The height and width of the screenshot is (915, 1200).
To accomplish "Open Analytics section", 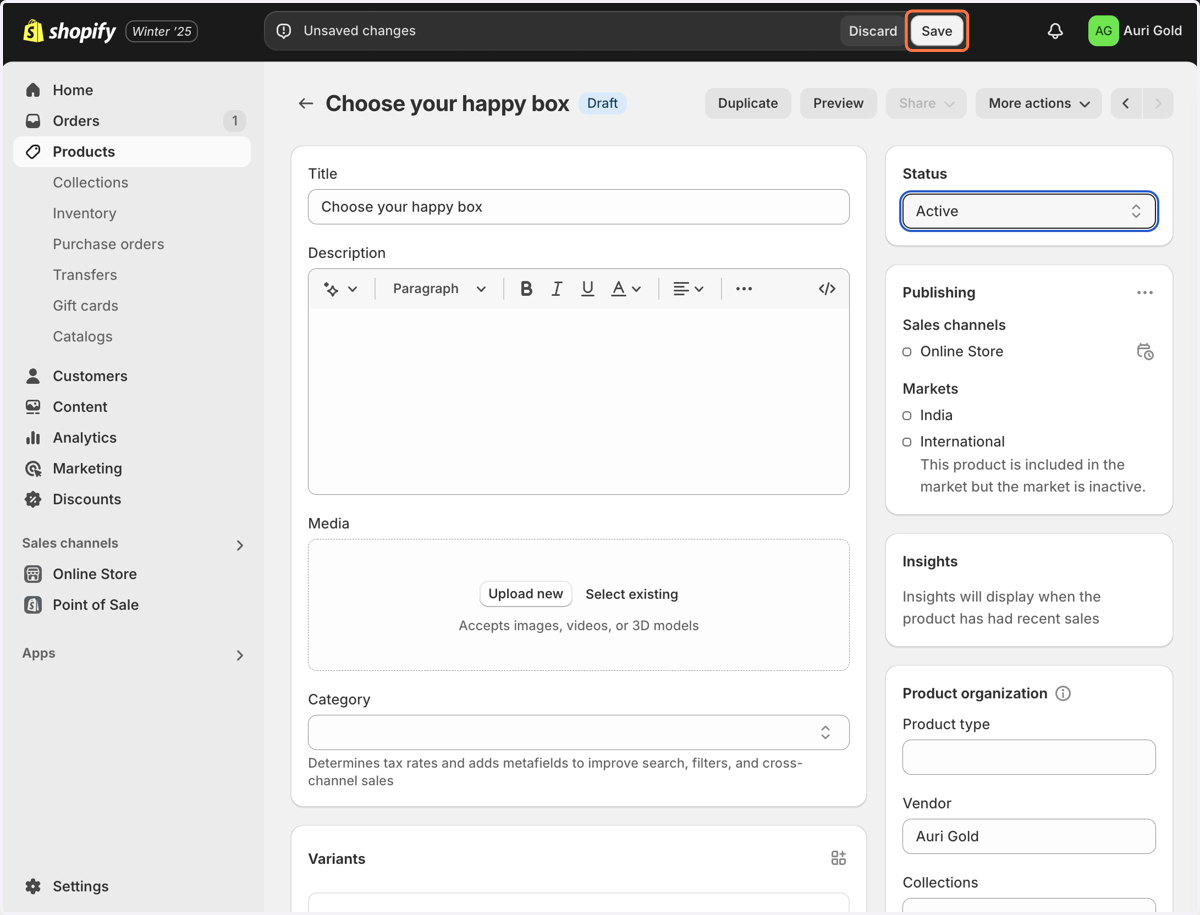I will tap(132, 438).
